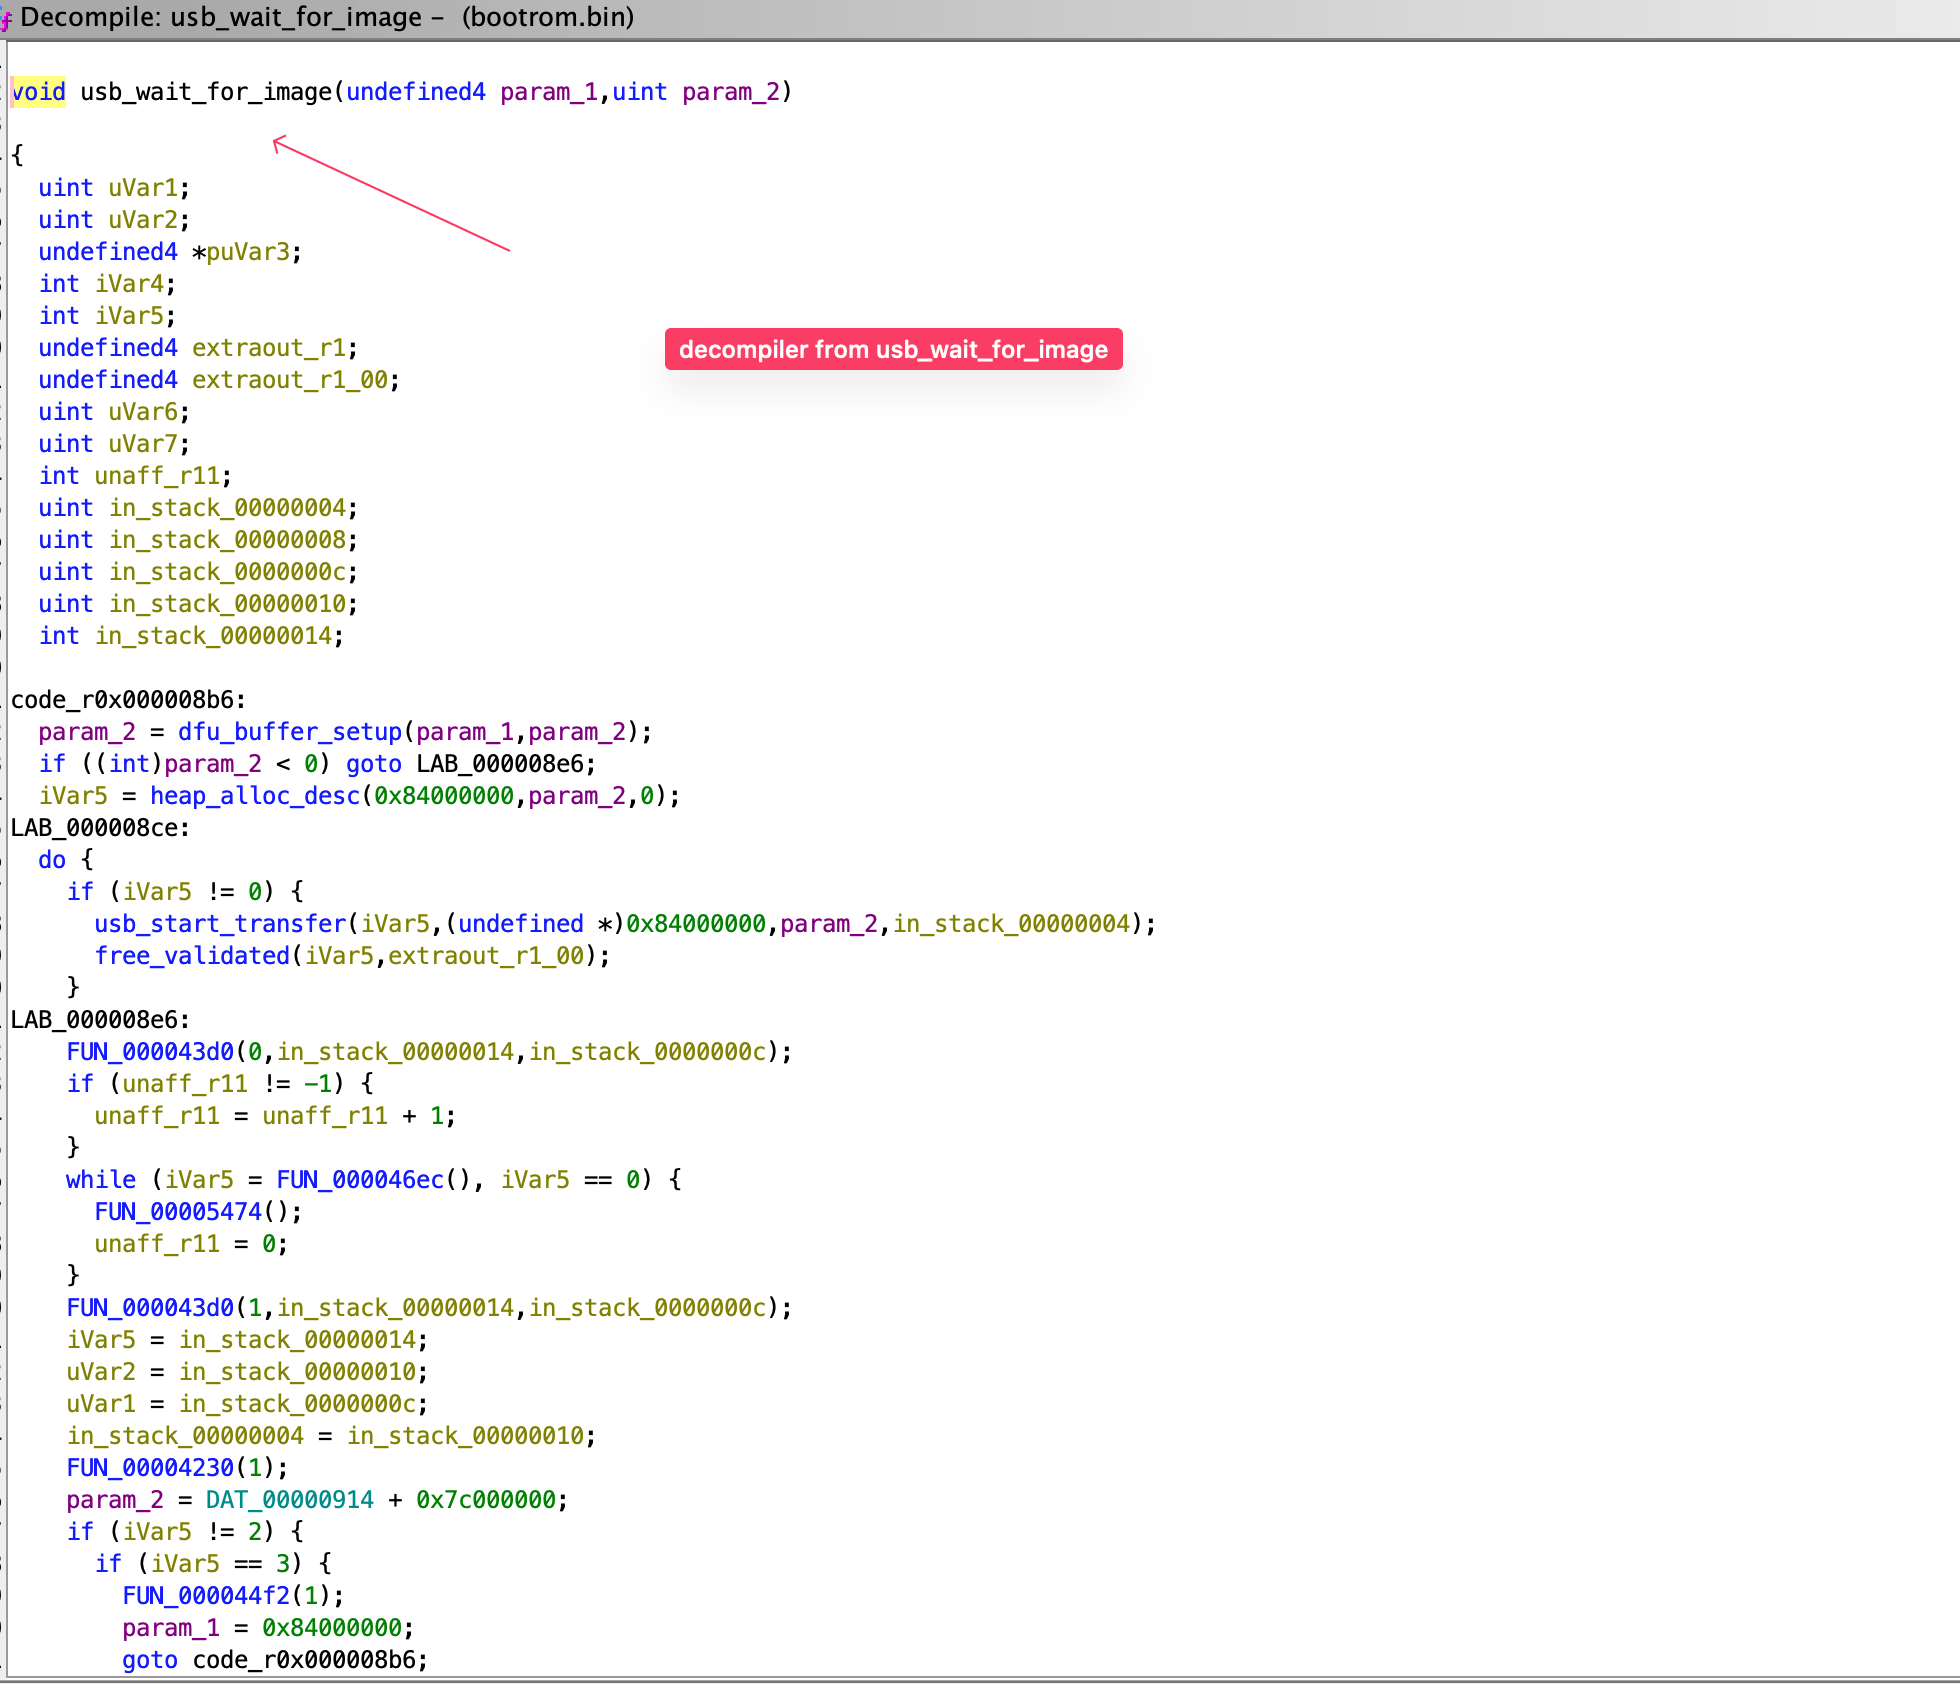1960x1684 pixels.
Task: Click 'goto code_r0x000008b6;' statement
Action: coord(275,1660)
